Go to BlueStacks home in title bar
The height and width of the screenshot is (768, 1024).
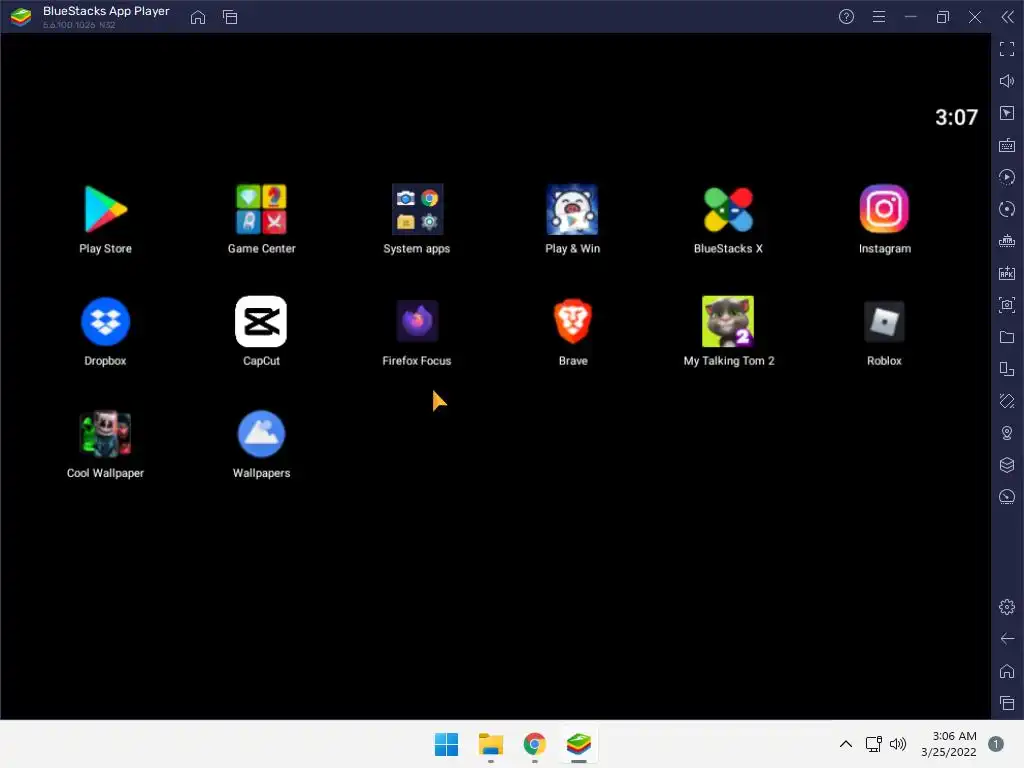click(198, 17)
